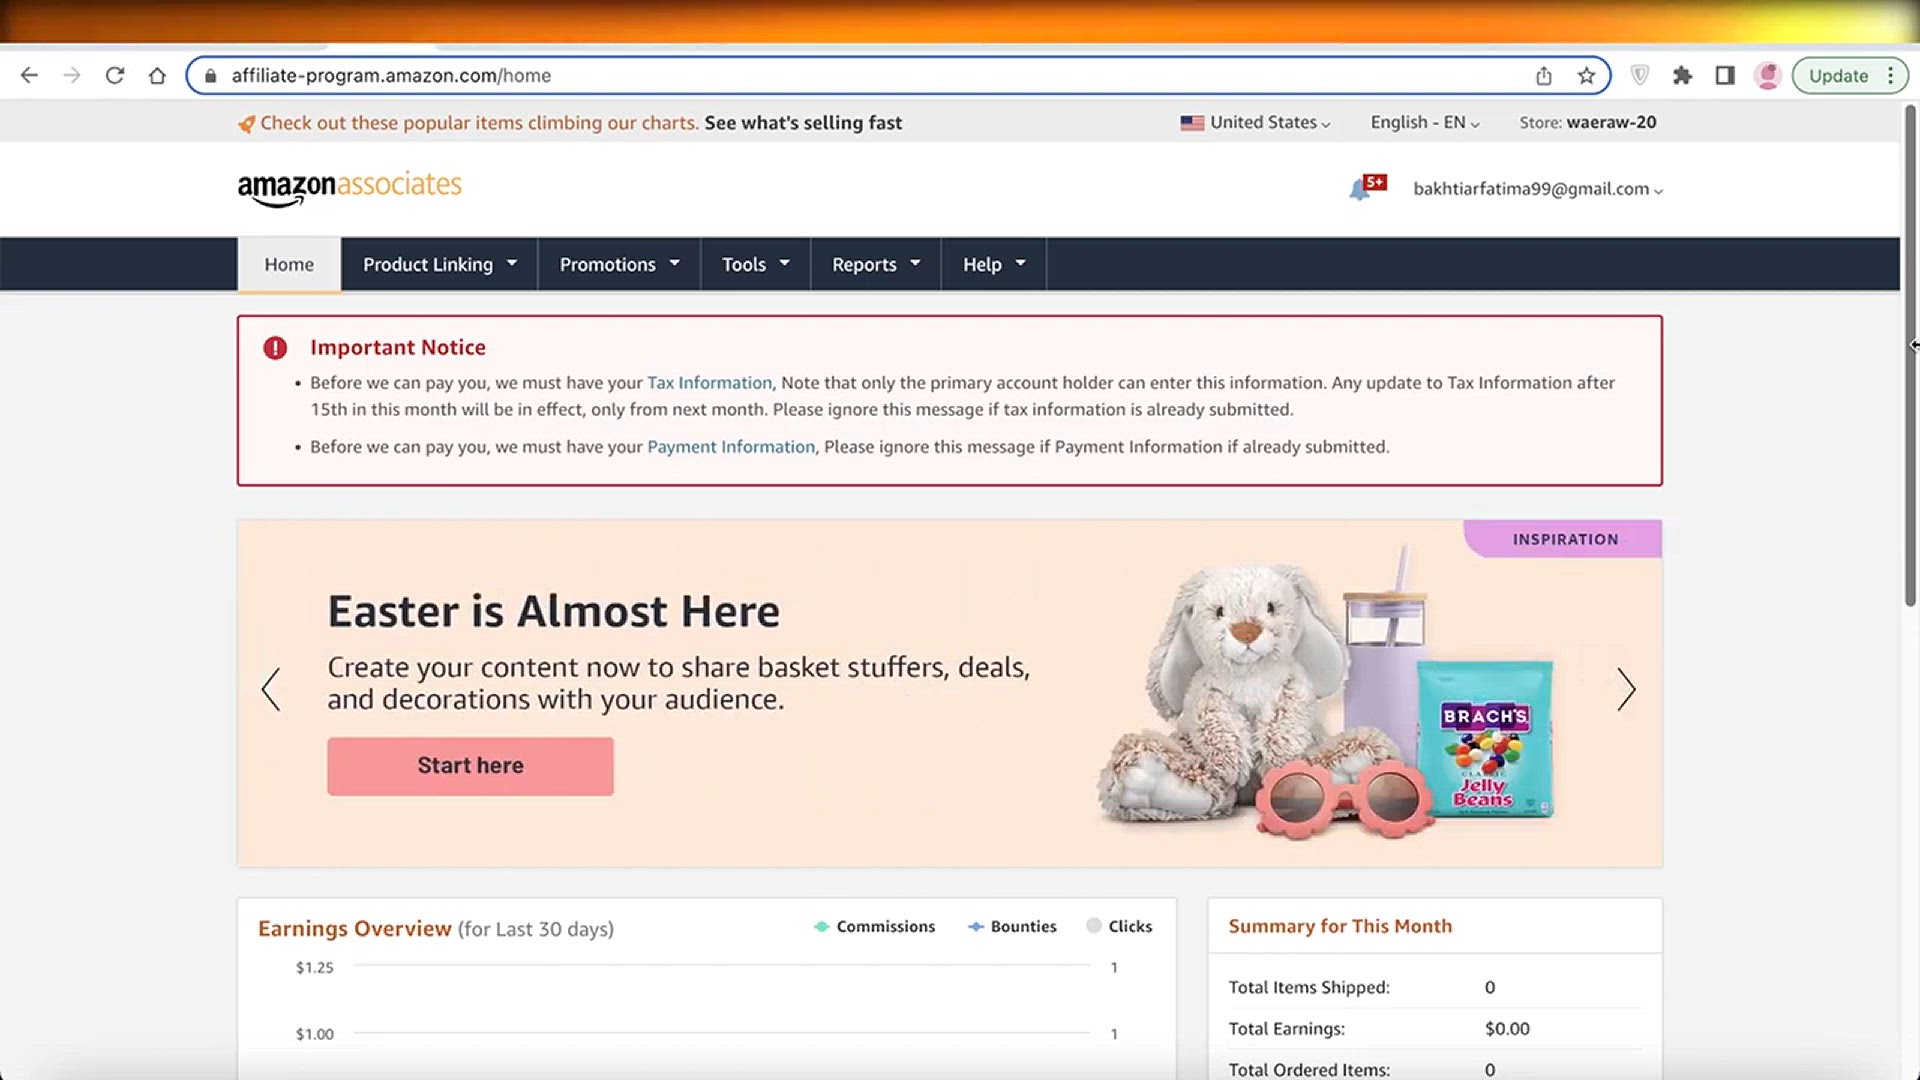Expand the Promotions menu
The image size is (1920, 1080).
619,264
